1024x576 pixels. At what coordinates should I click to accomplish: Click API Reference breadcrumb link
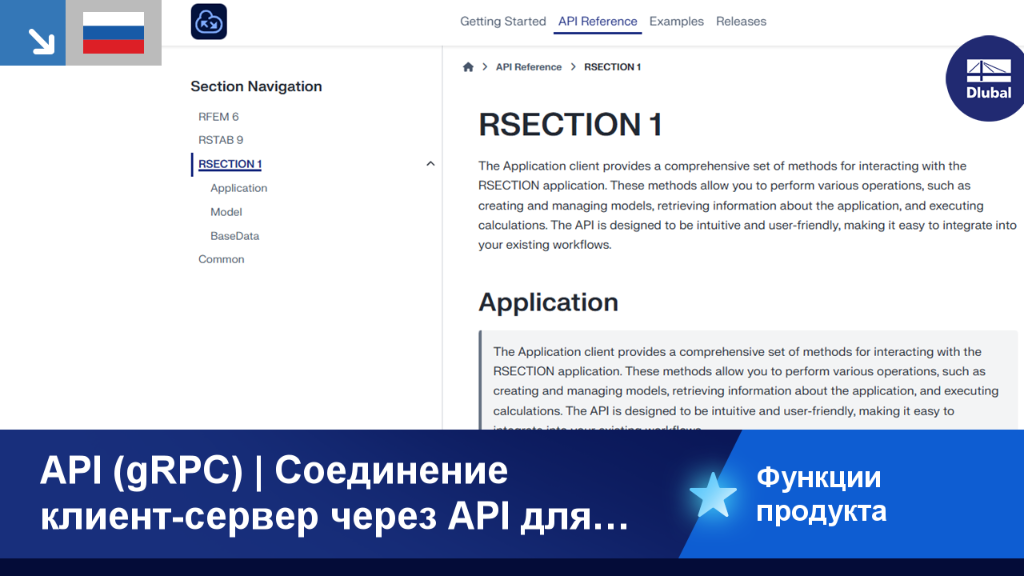tap(528, 67)
